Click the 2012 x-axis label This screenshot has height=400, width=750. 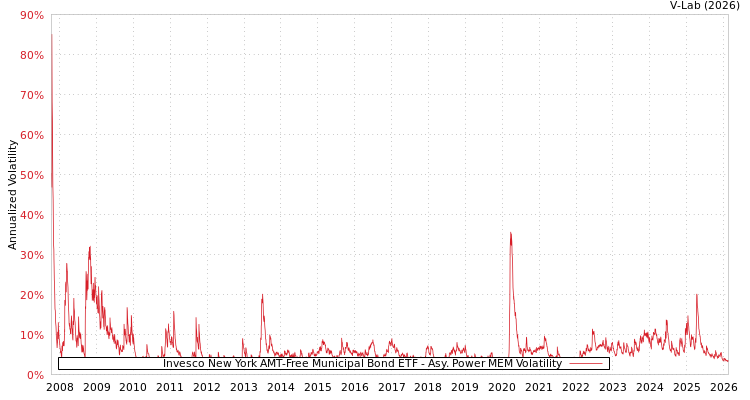coord(207,387)
